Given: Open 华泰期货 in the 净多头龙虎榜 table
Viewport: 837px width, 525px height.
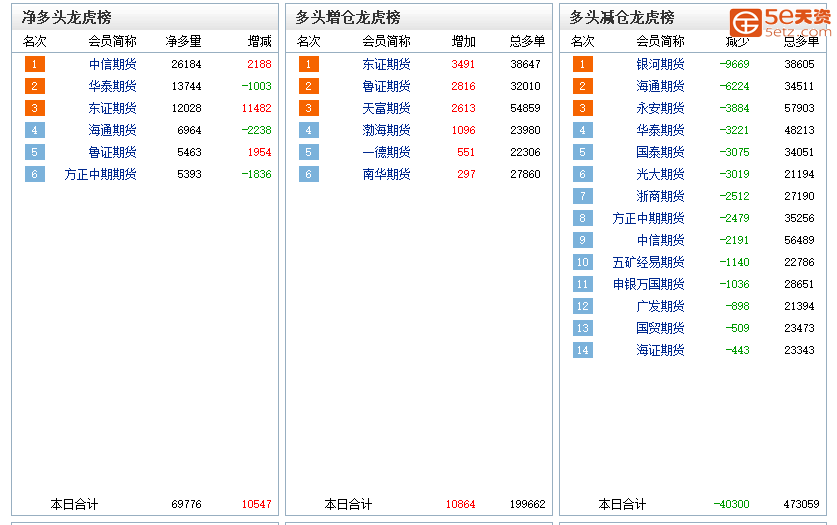Looking at the screenshot, I should 113,86.
